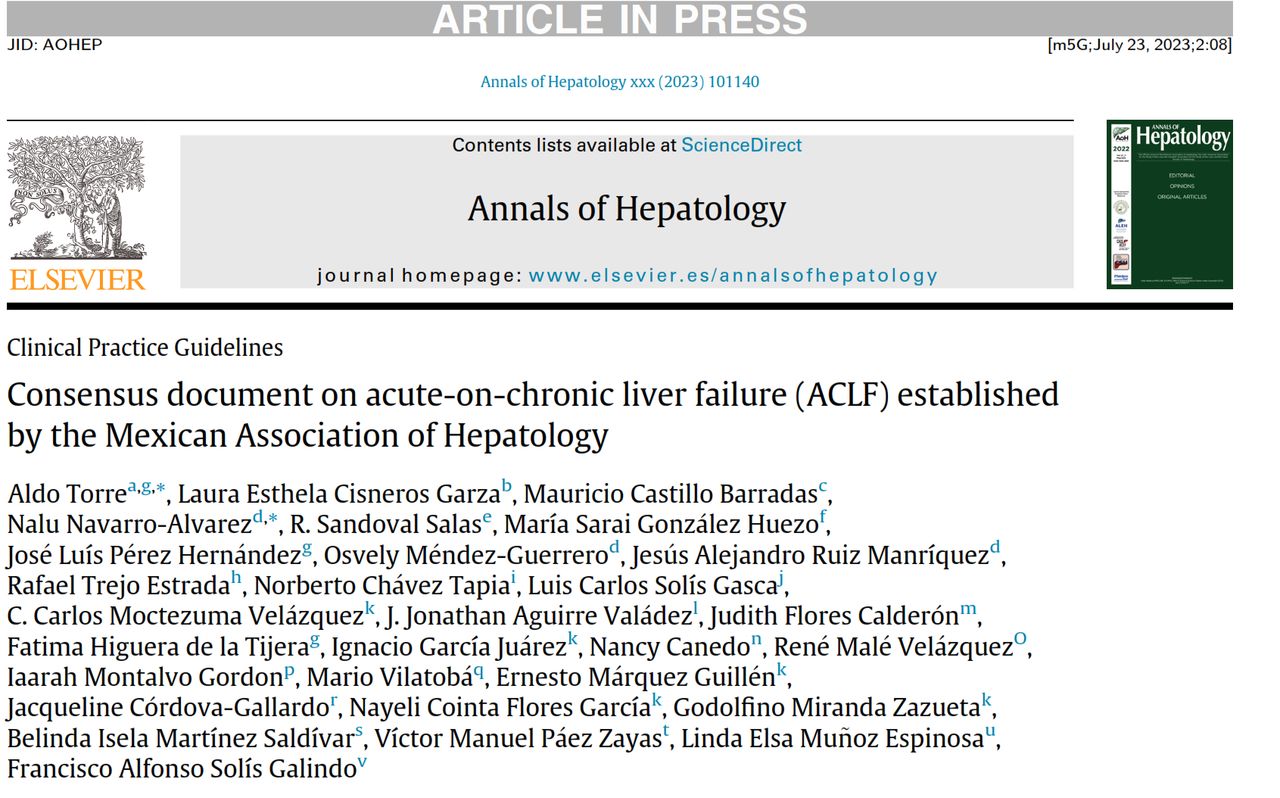Screen dimensions: 1280x798
Task: Click affiliation superscript e after Sandoval Salas
Action: click(486, 518)
